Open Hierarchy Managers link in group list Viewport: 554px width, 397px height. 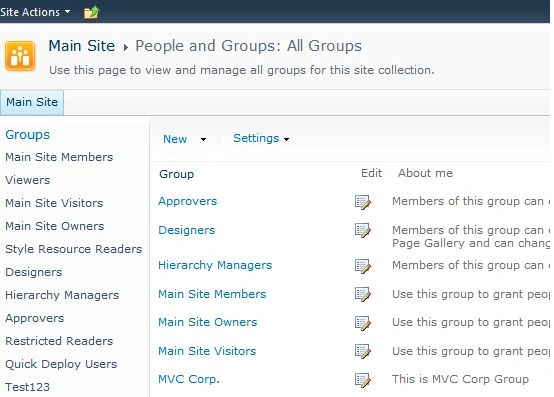215,265
